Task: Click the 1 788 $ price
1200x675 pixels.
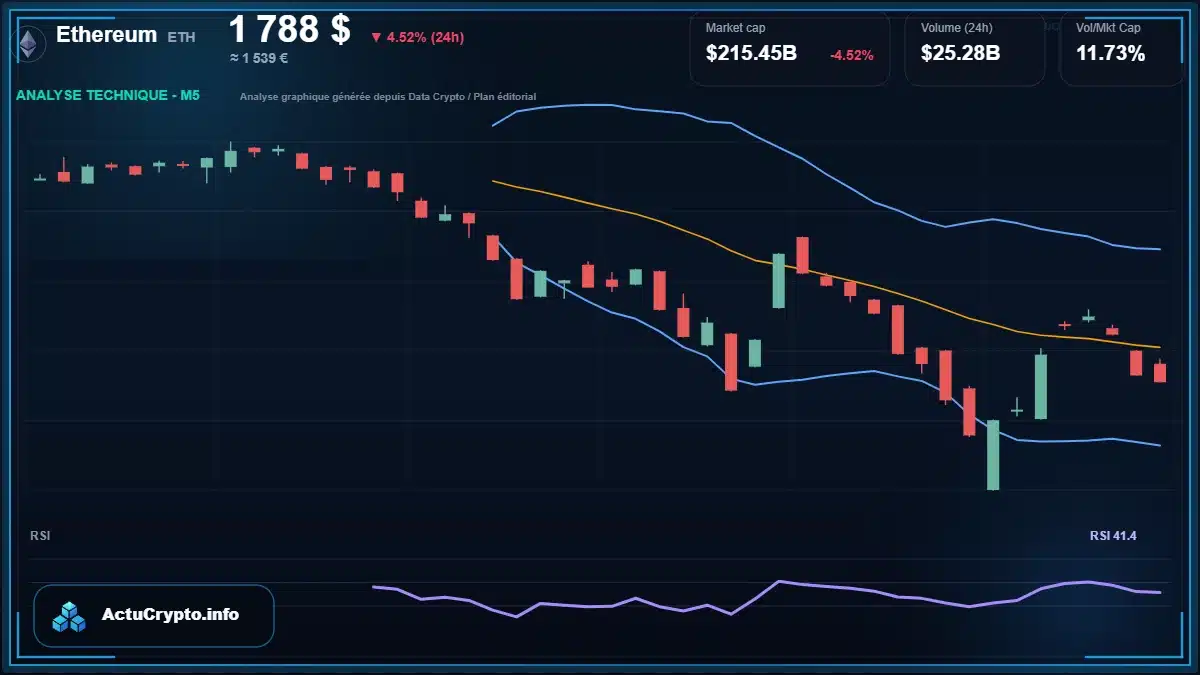Action: [290, 29]
